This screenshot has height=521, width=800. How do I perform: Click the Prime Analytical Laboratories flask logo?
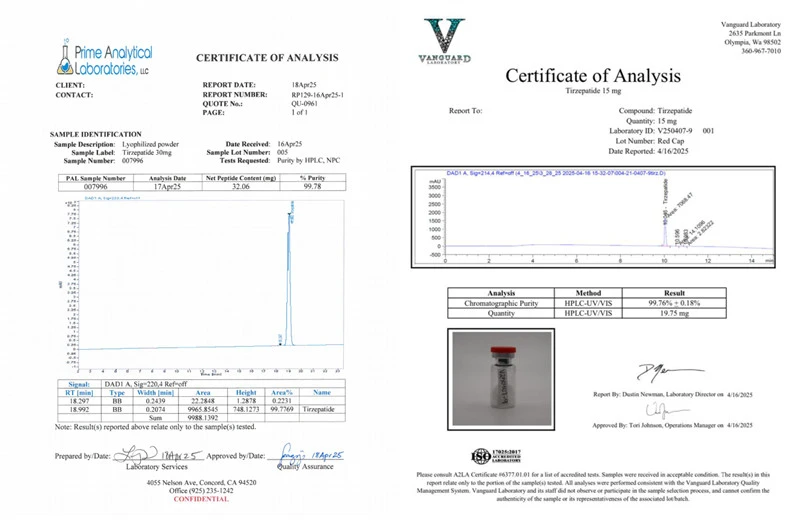pos(65,57)
